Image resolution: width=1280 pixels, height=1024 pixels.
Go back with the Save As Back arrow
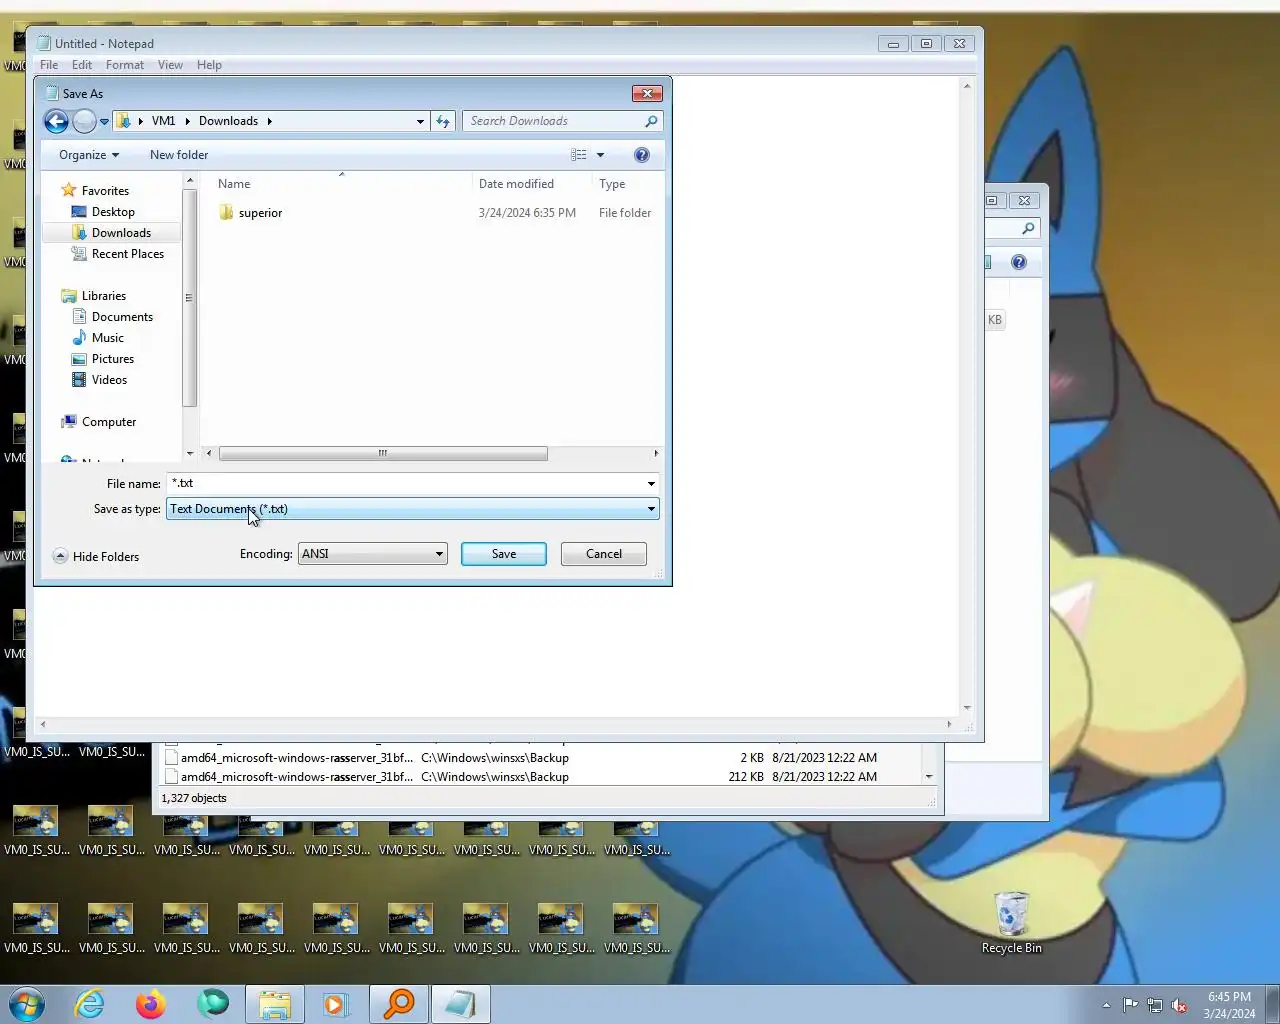tap(56, 121)
